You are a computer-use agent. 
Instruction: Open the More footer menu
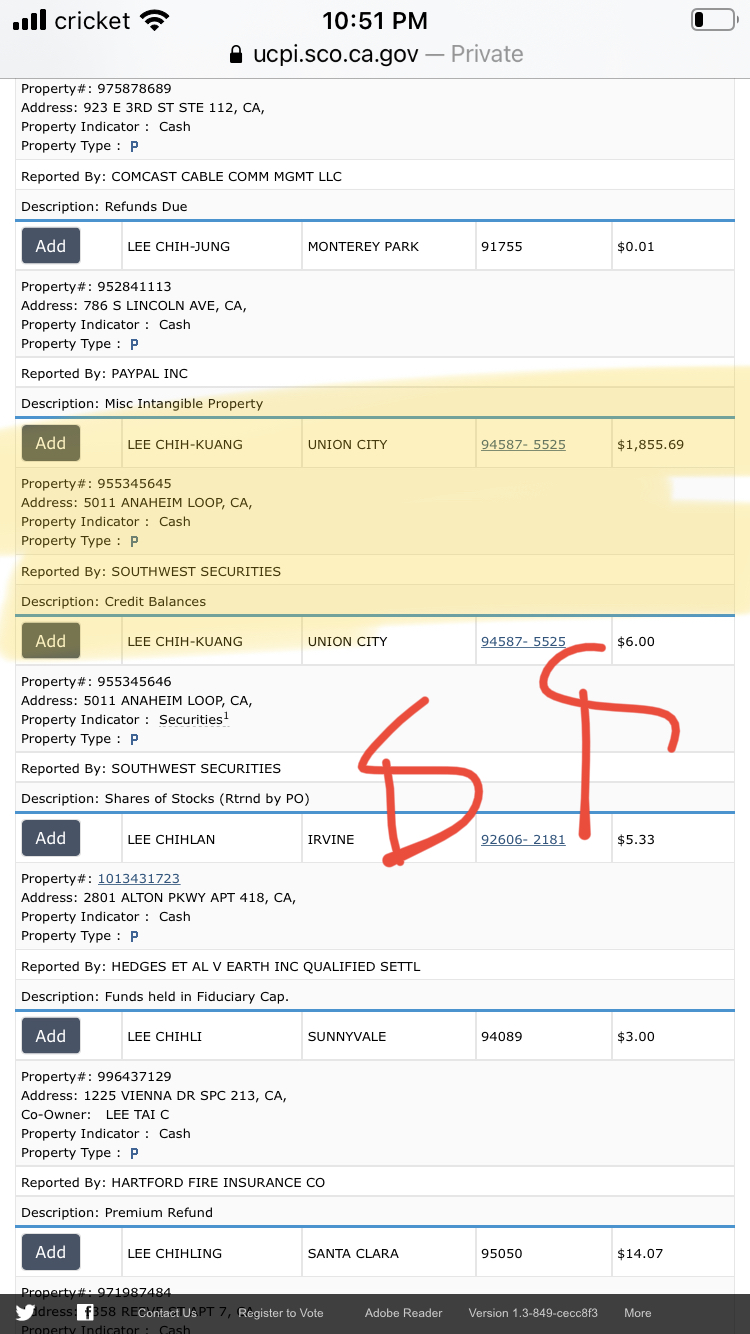(637, 1313)
